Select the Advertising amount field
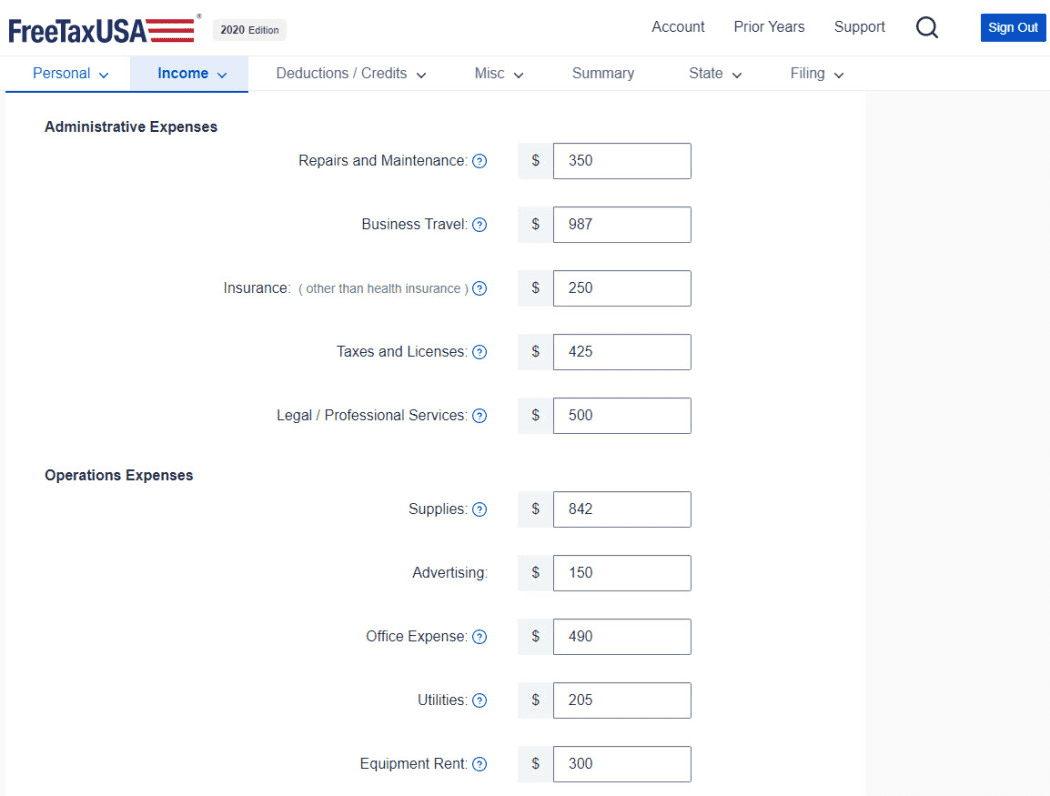 (622, 572)
